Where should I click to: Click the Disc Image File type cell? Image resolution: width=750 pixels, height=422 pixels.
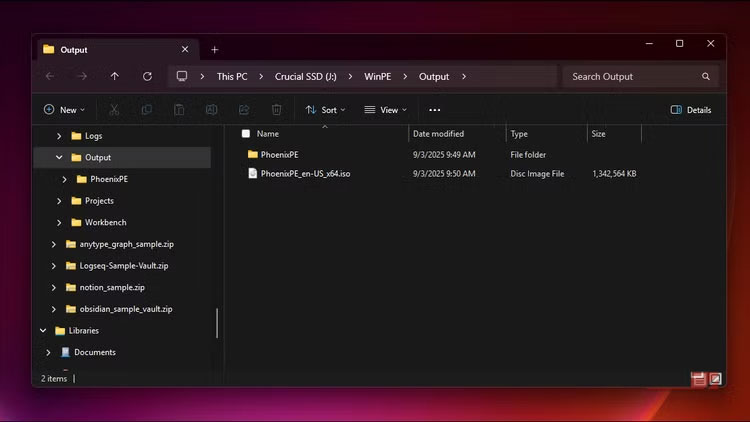tap(537, 174)
